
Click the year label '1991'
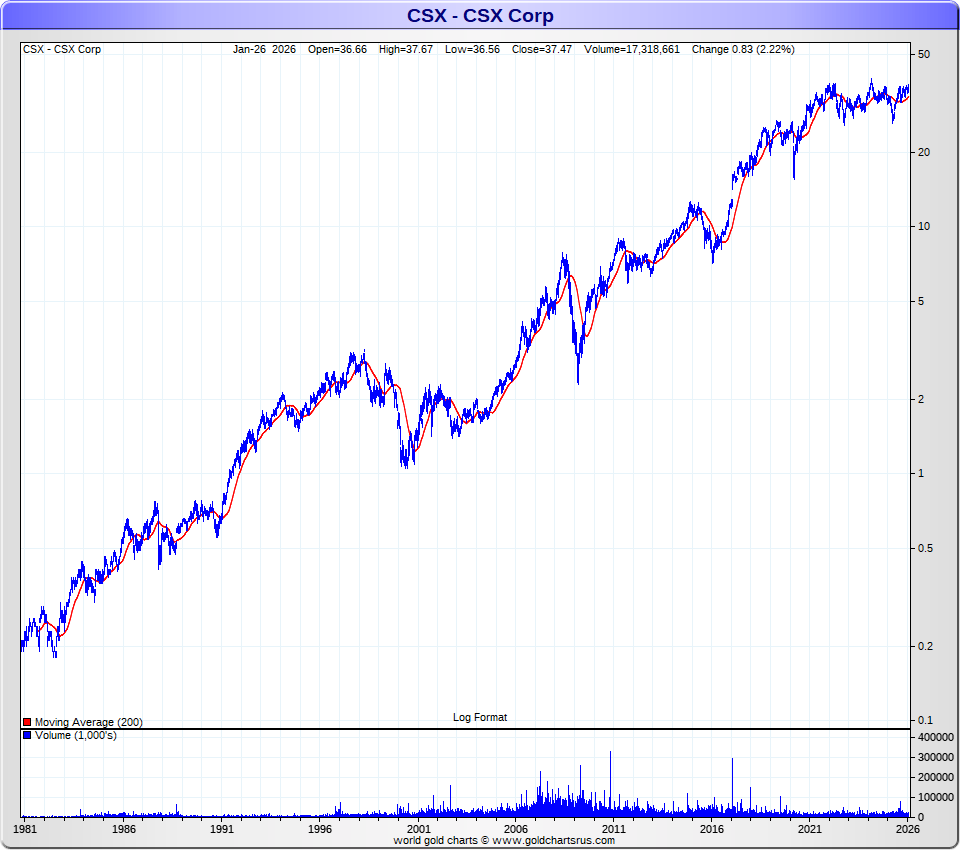pos(222,829)
